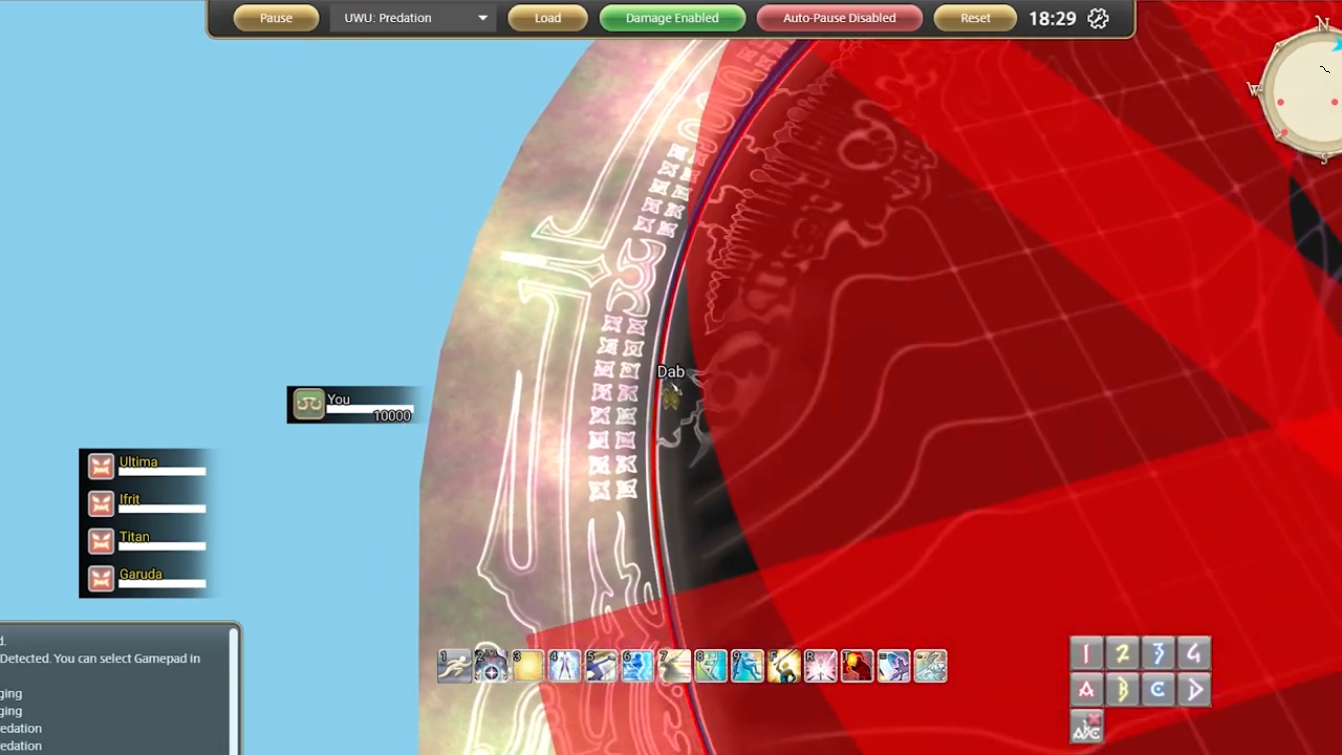The image size is (1342, 755).
Task: Target Garuda in the enemy list
Action: (147, 578)
